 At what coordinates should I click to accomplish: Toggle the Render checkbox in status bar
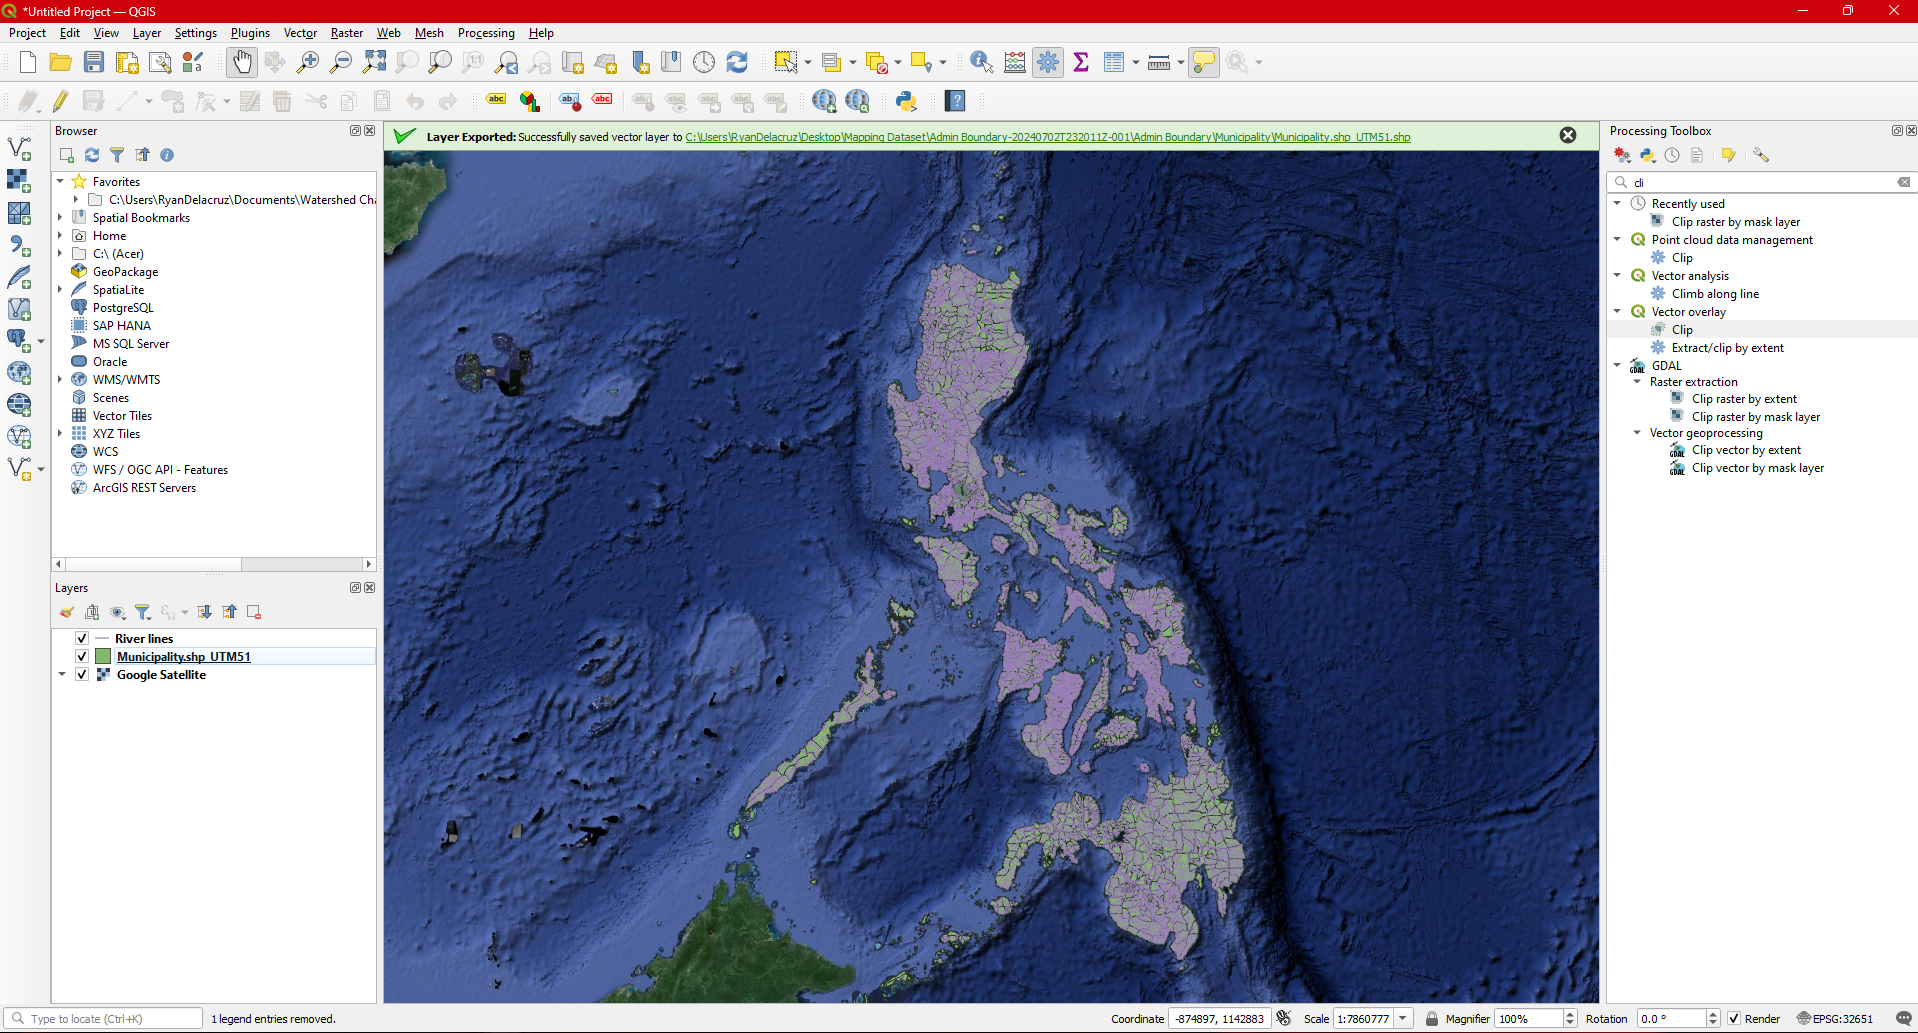tap(1734, 1019)
